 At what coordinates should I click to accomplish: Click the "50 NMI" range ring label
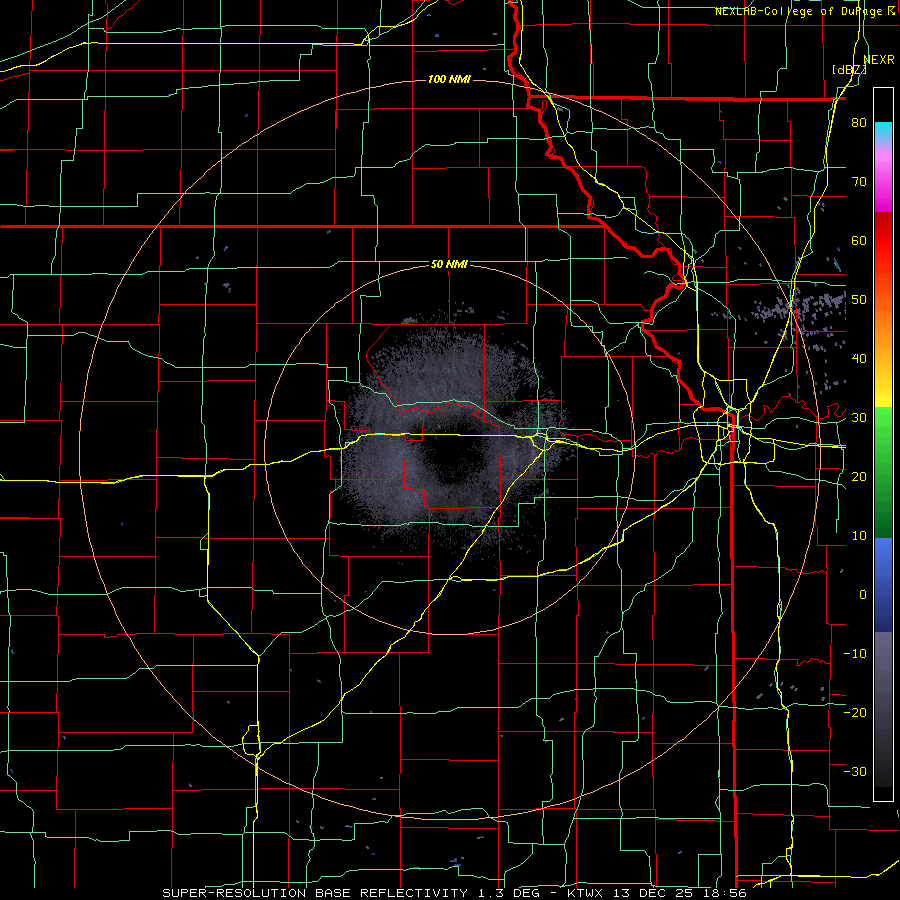pos(449,265)
